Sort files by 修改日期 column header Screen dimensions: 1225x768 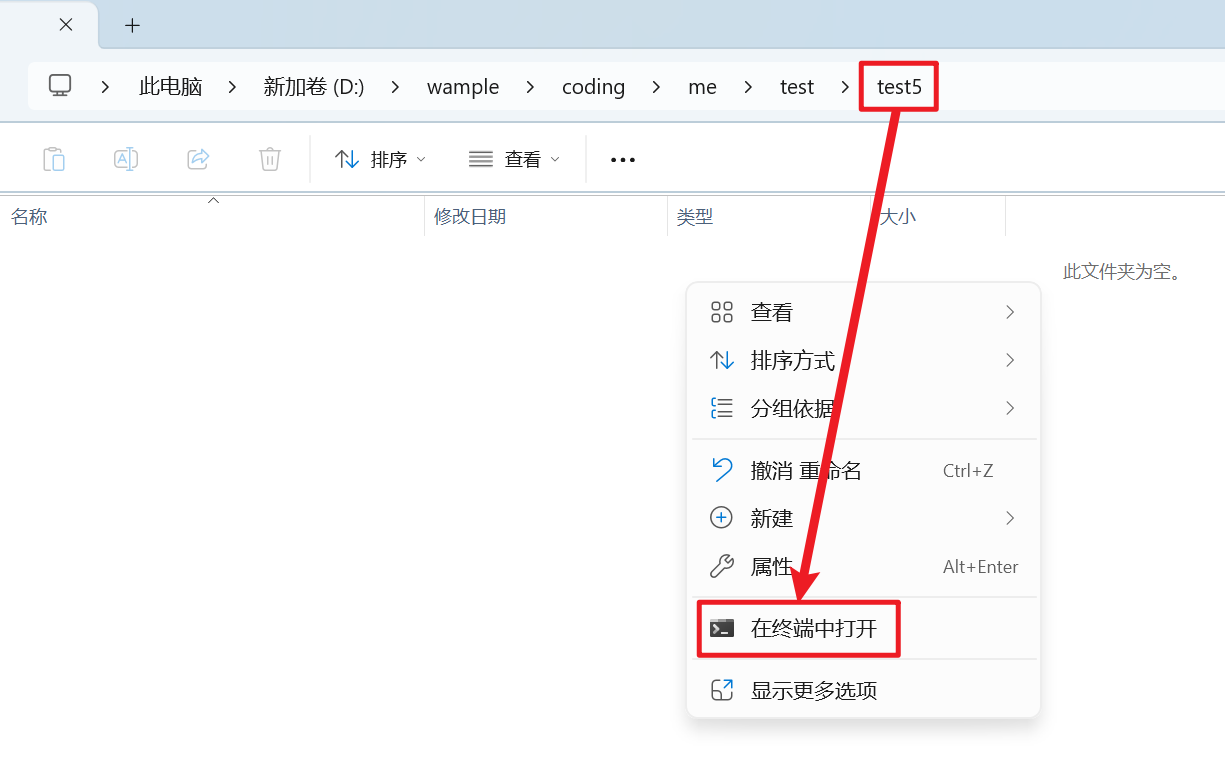pos(470,216)
